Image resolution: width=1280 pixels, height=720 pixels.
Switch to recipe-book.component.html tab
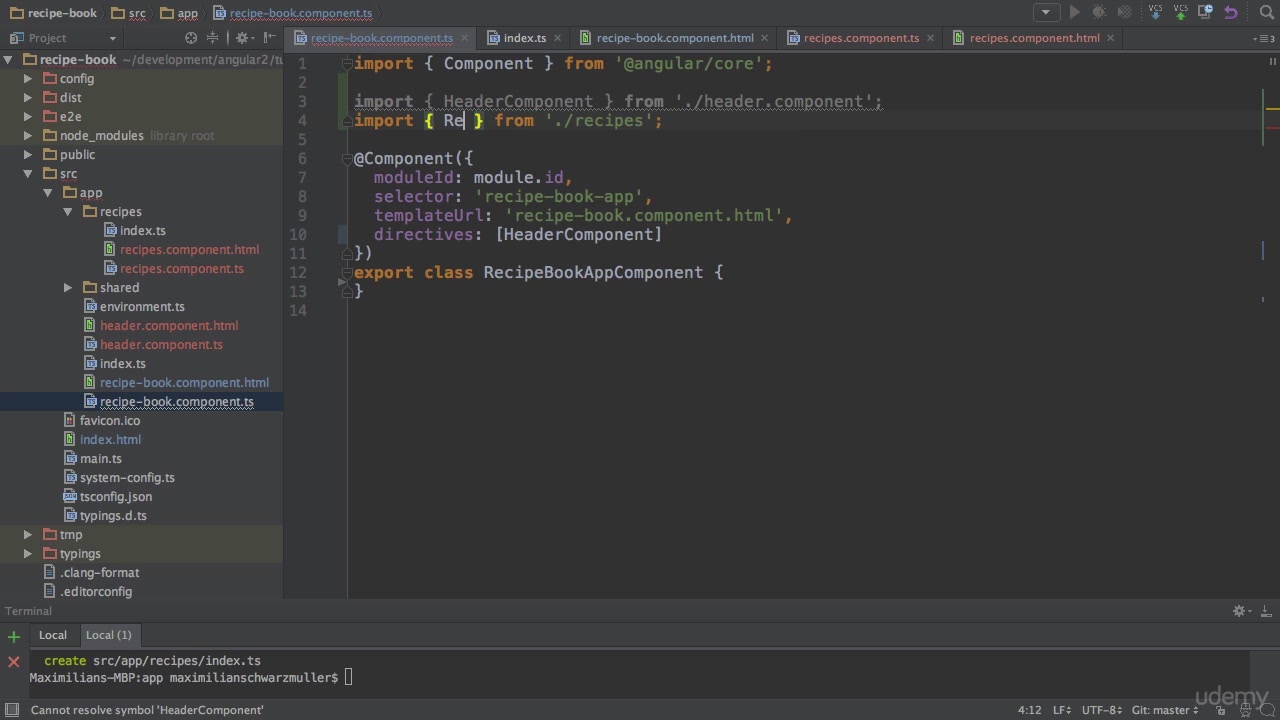coord(675,38)
